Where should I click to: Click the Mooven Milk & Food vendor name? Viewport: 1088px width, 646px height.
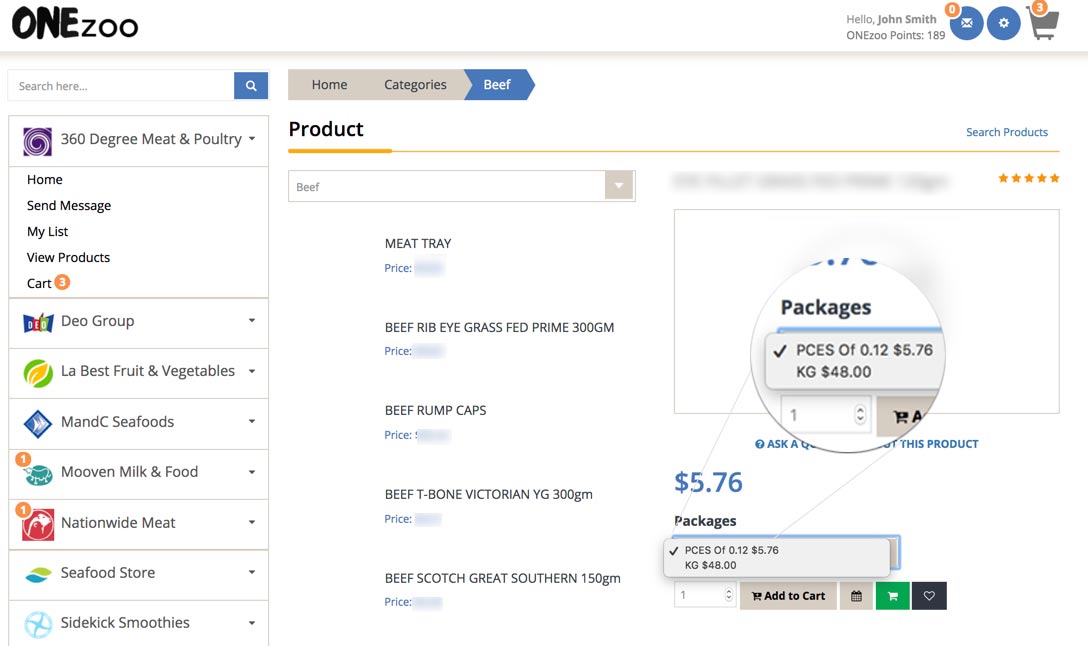[x=129, y=472]
